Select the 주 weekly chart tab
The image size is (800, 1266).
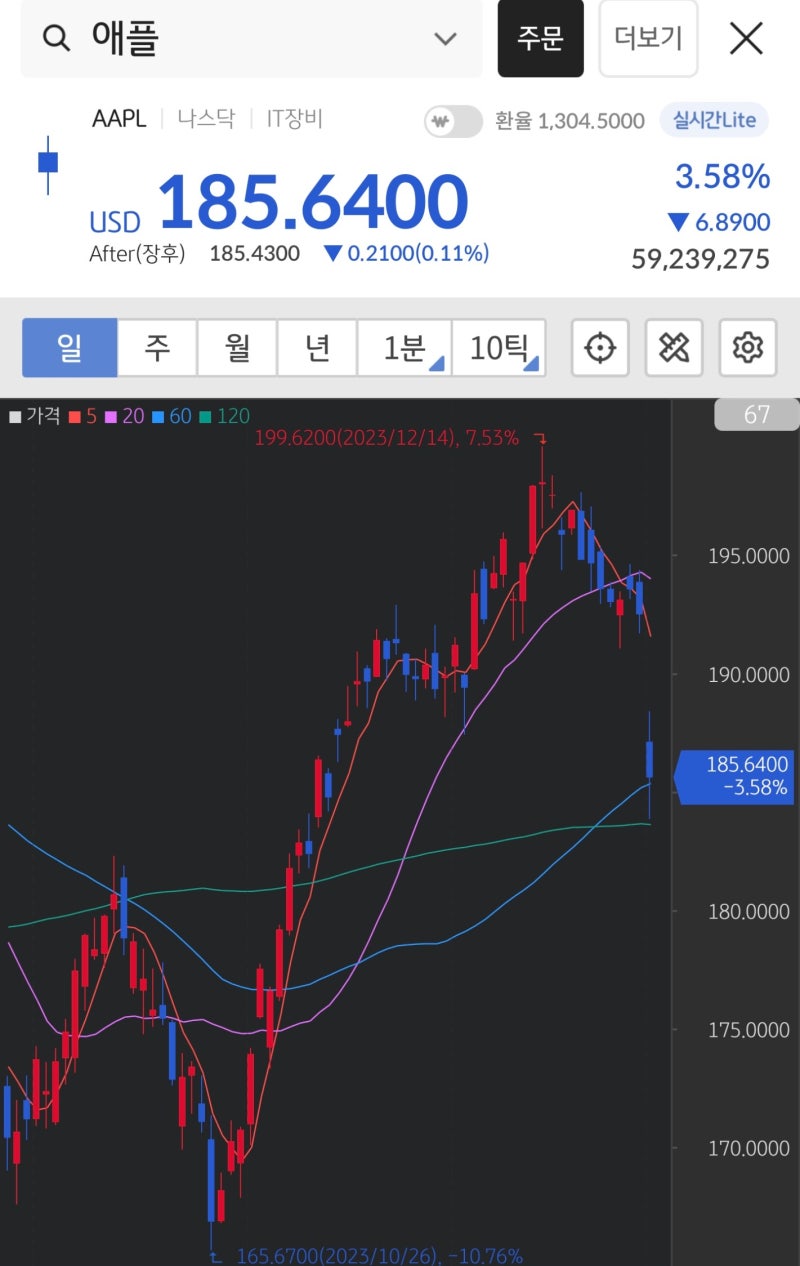tap(157, 348)
